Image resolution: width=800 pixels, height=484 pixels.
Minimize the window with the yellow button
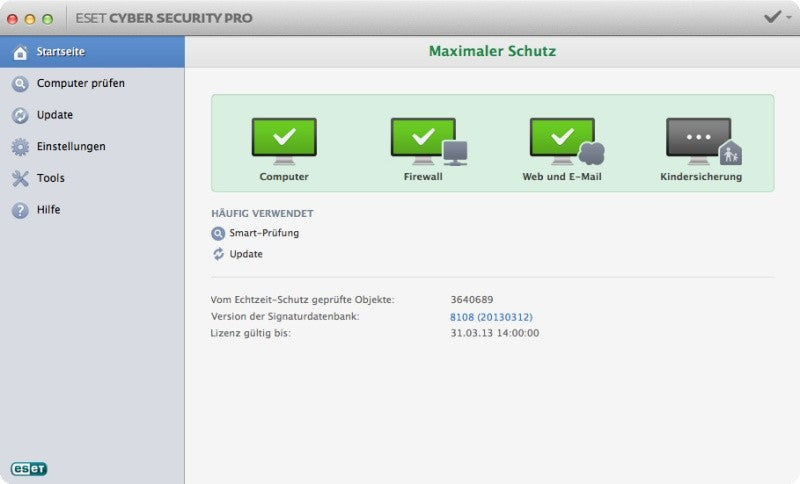click(x=30, y=19)
